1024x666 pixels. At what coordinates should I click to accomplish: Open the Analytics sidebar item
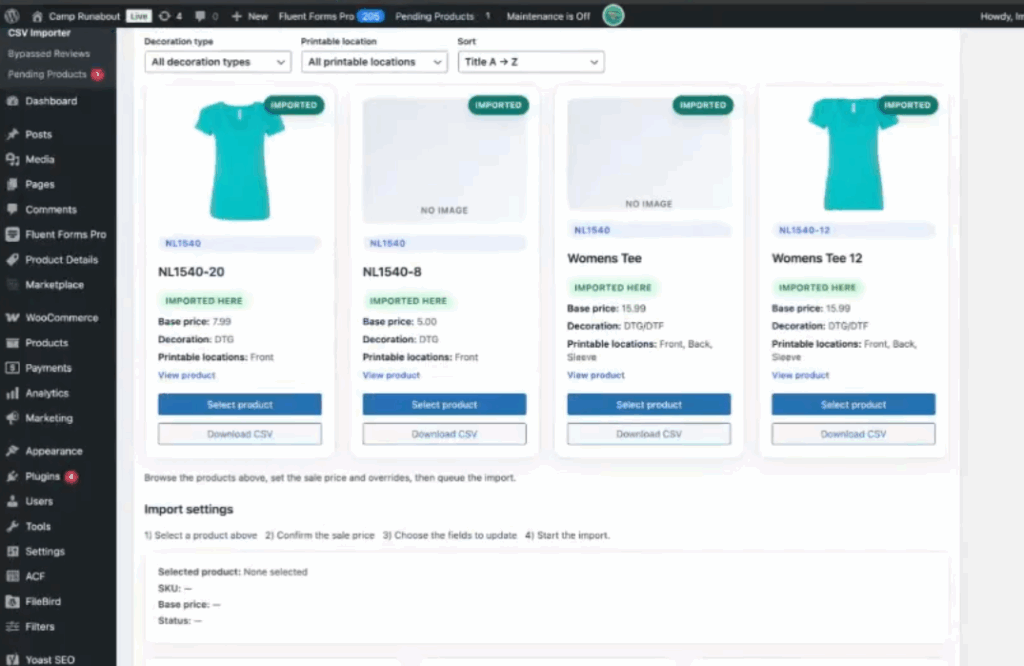47,393
